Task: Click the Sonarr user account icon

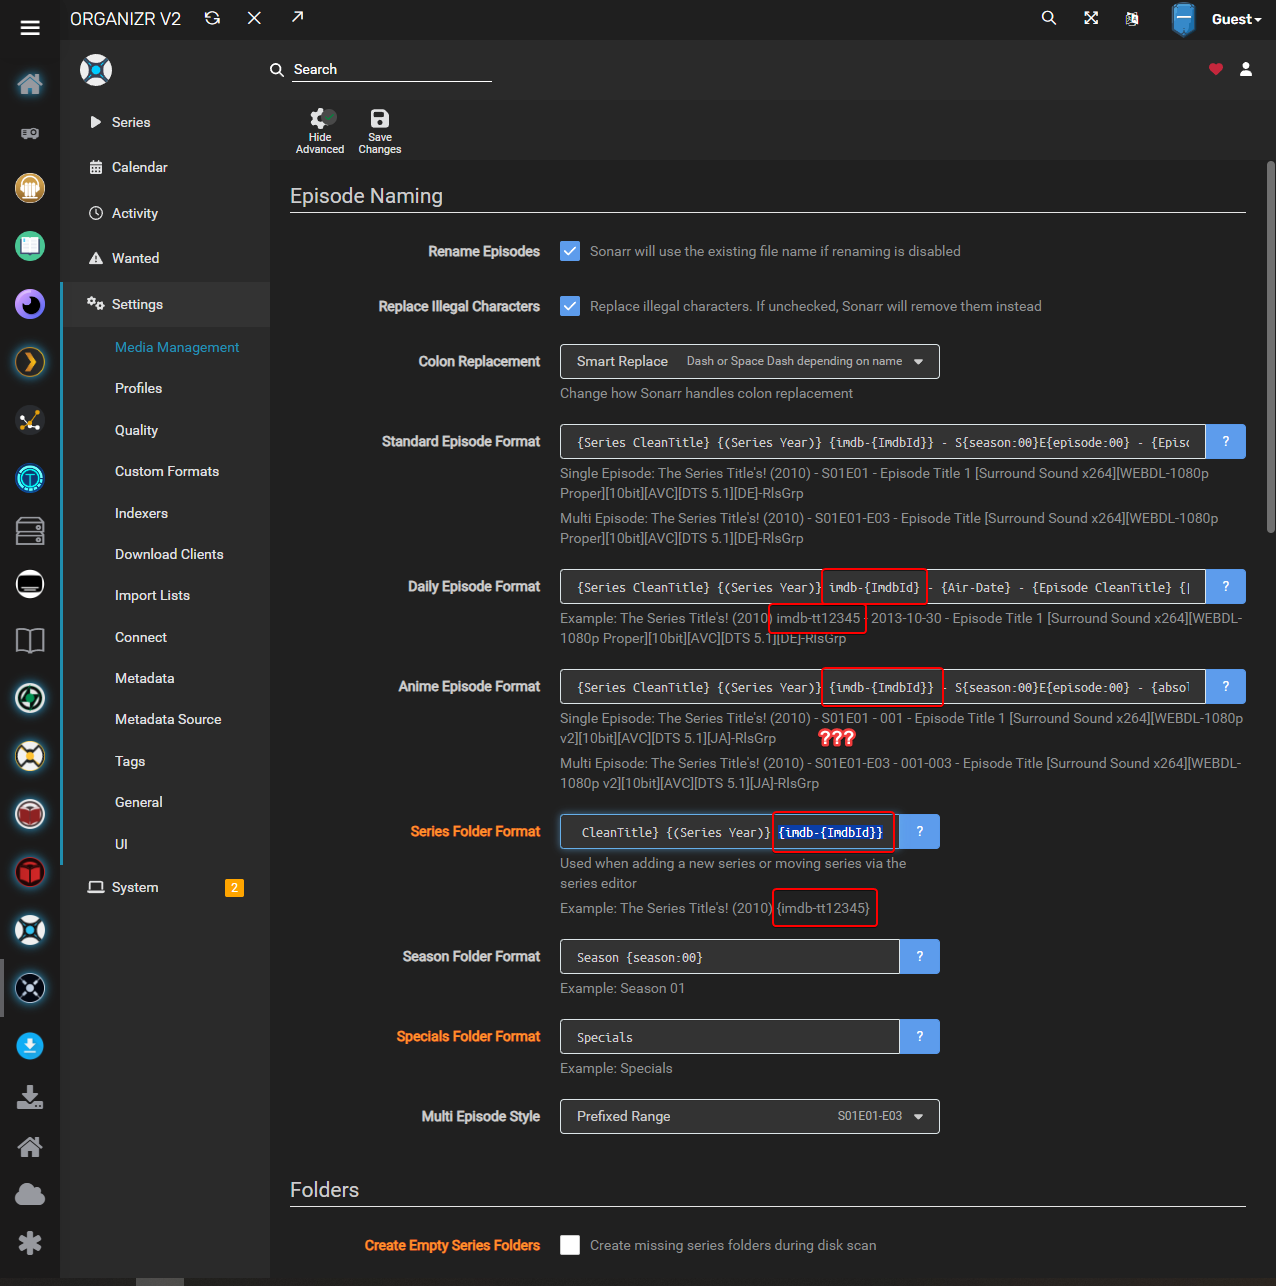Action: pos(1246,69)
